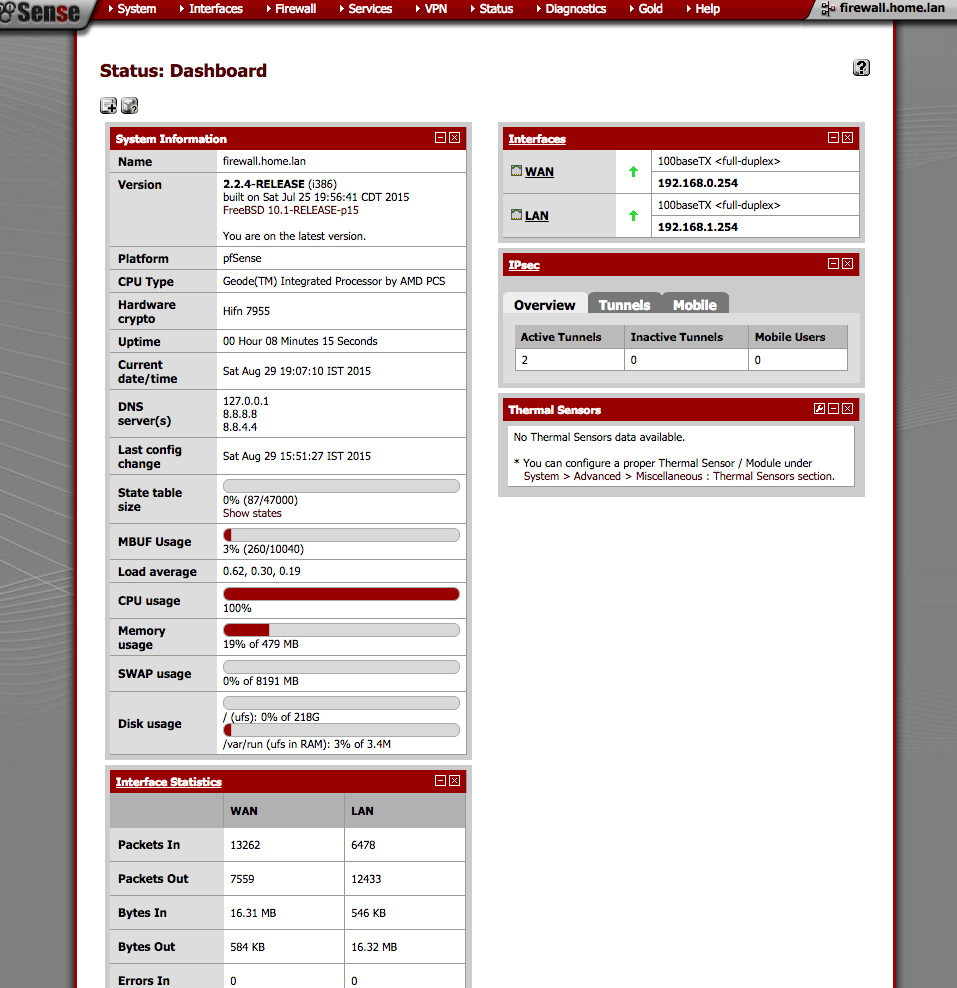
Task: Switch to the IPsec Tunnels tab
Action: point(624,305)
